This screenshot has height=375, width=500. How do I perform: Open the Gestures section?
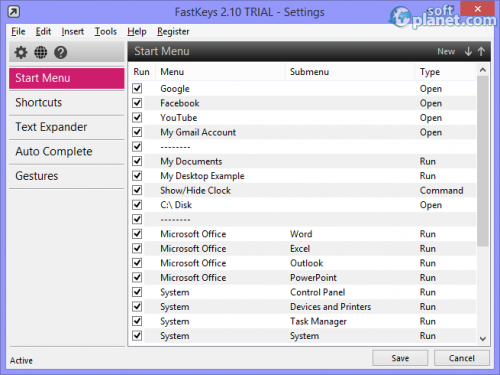click(x=67, y=176)
